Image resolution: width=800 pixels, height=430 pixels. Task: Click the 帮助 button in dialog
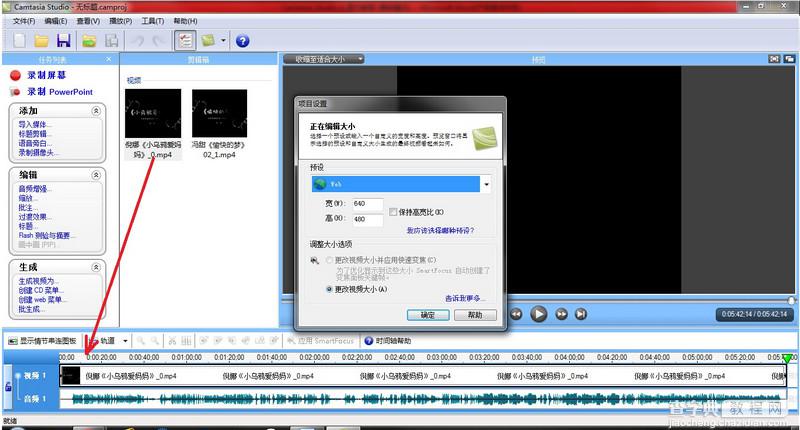coord(475,315)
